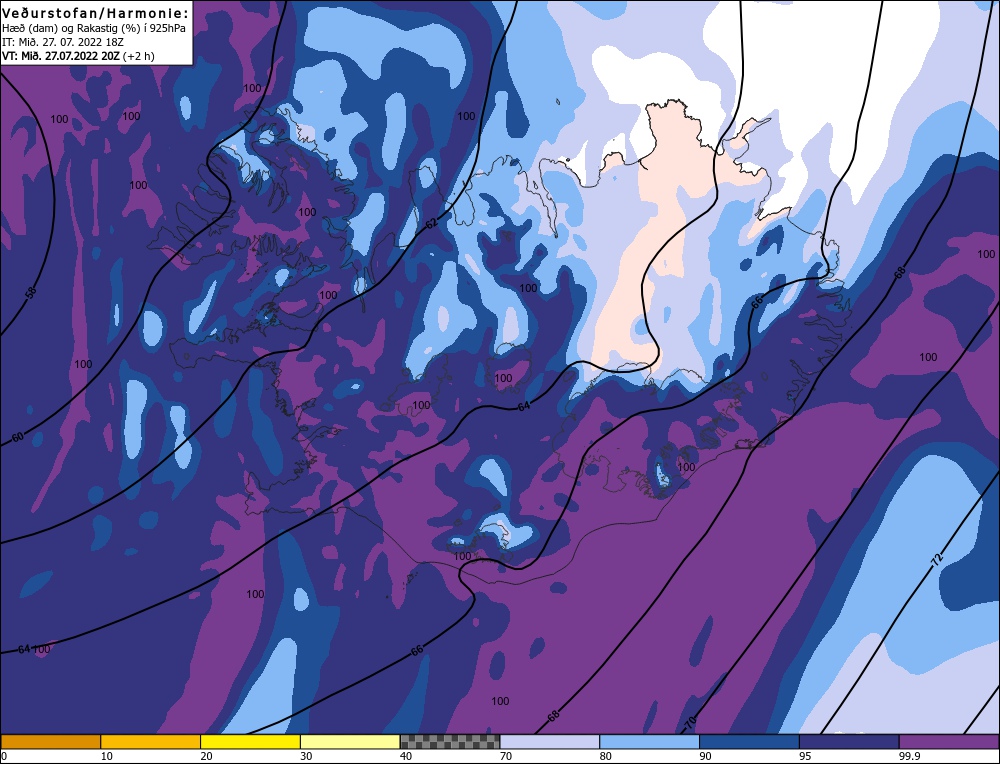Click the dark navy 95–99.9 legend swatch
This screenshot has height=764, width=1000.
(x=849, y=741)
